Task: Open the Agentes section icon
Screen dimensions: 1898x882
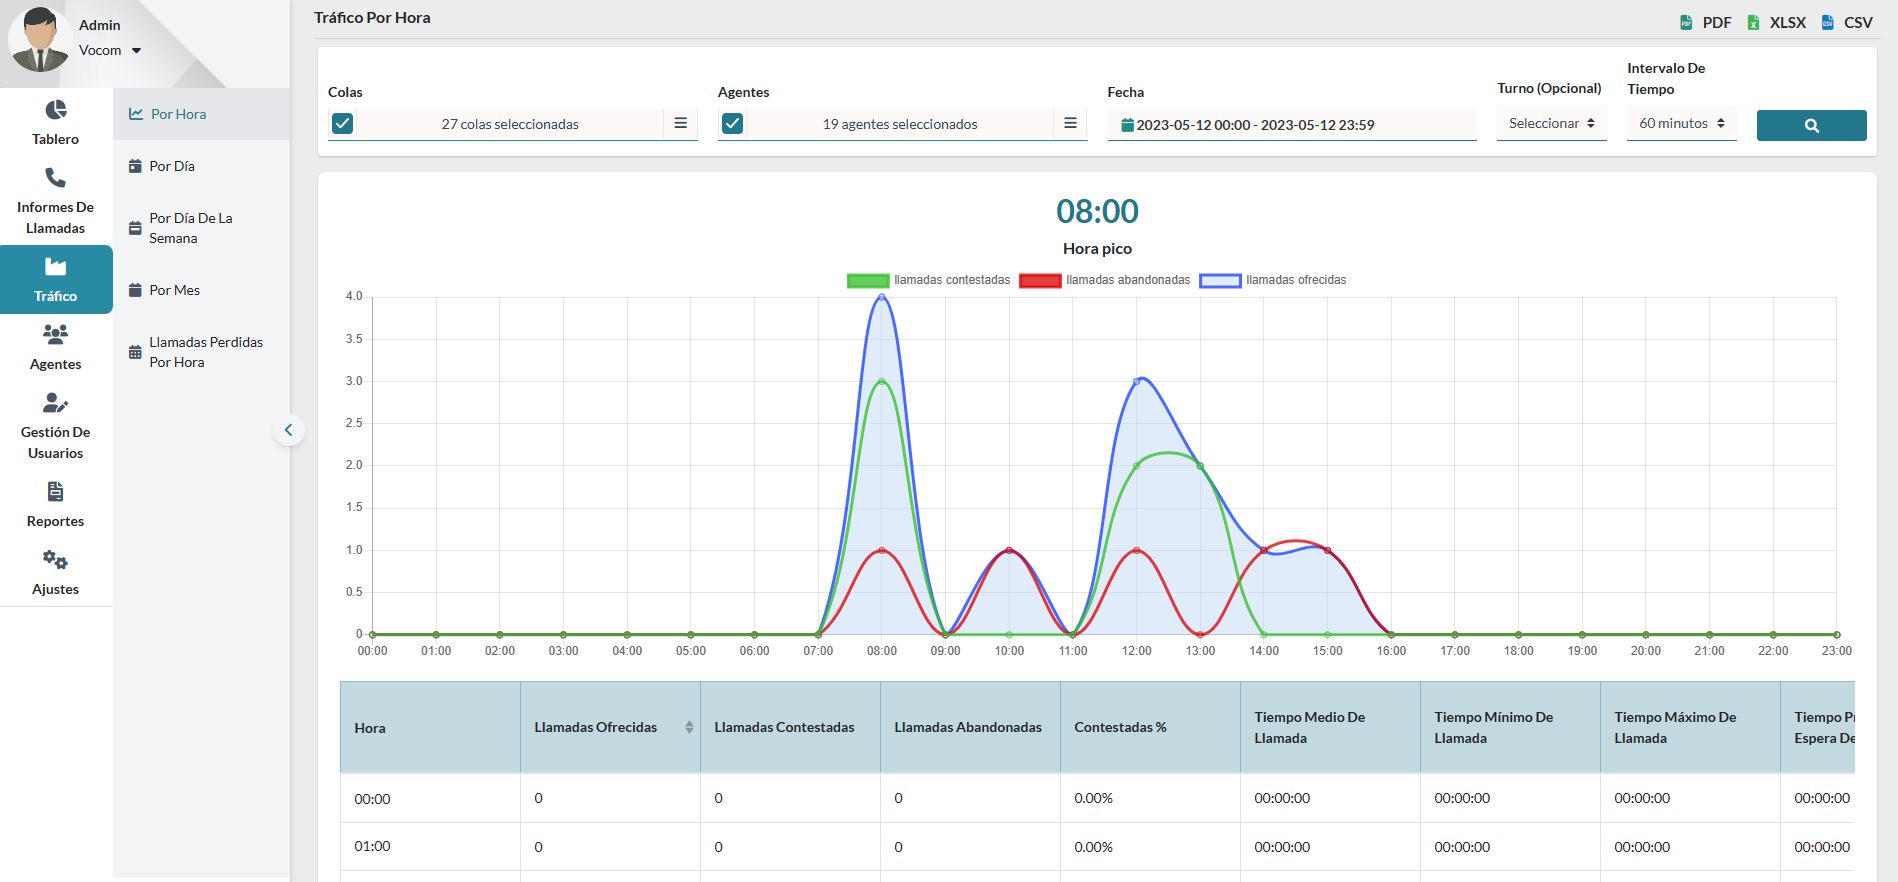Action: 56,334
